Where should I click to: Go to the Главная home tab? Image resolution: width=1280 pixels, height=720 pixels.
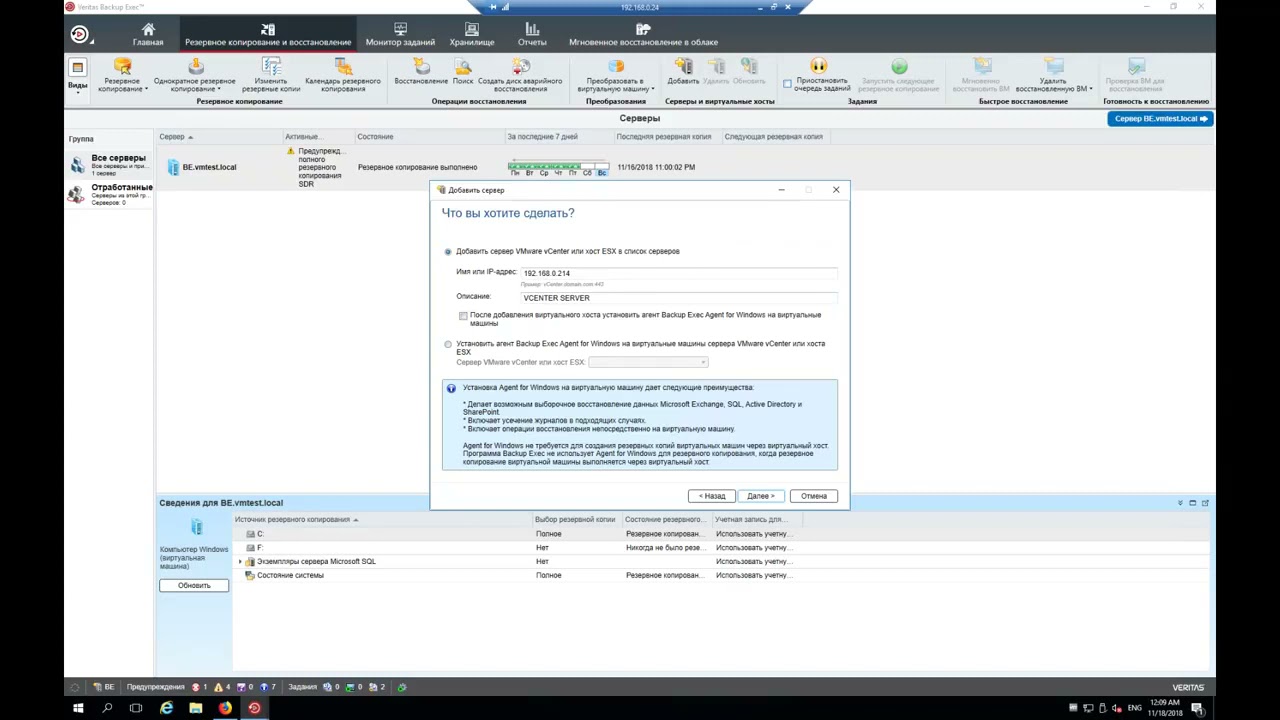[x=148, y=35]
